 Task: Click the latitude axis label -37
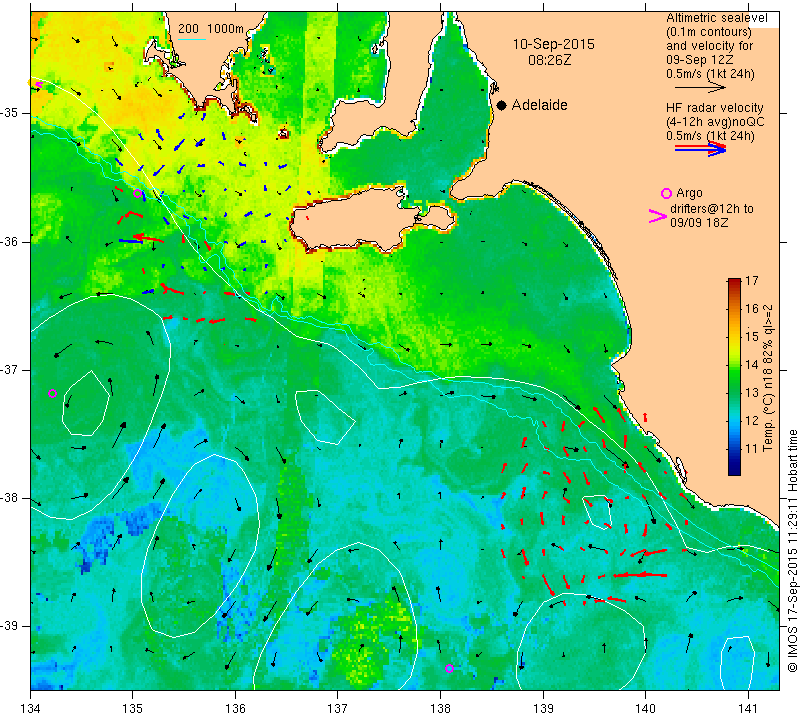coord(10,369)
